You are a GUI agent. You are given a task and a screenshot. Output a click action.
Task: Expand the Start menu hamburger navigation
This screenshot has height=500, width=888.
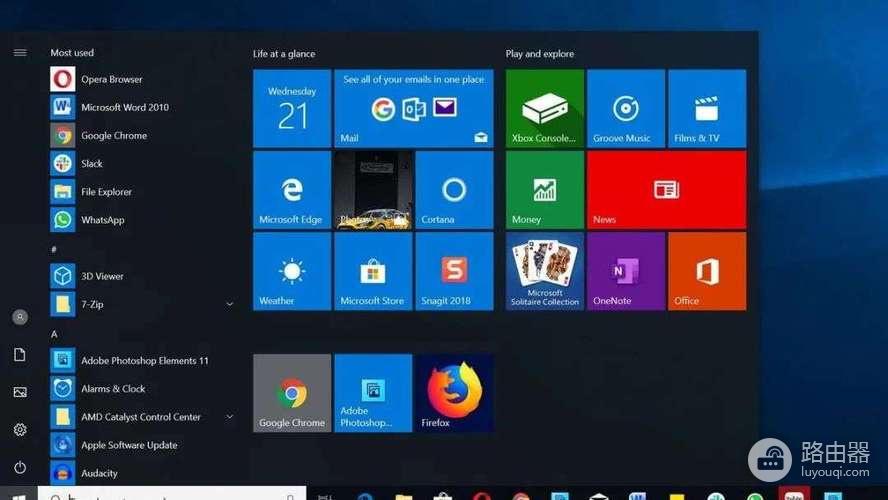tap(20, 53)
